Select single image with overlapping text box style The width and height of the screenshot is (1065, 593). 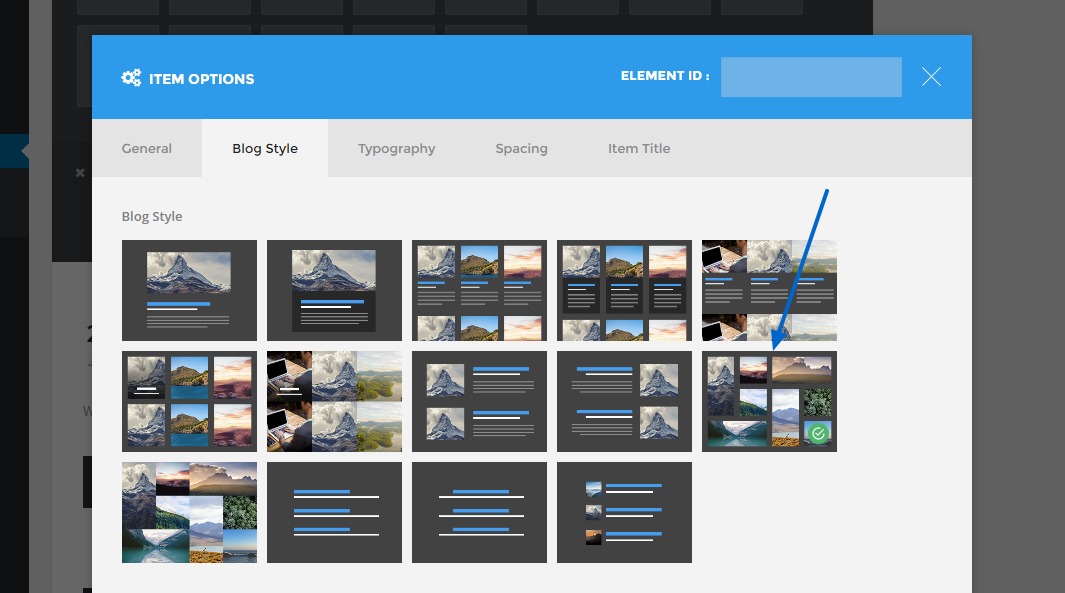[334, 290]
